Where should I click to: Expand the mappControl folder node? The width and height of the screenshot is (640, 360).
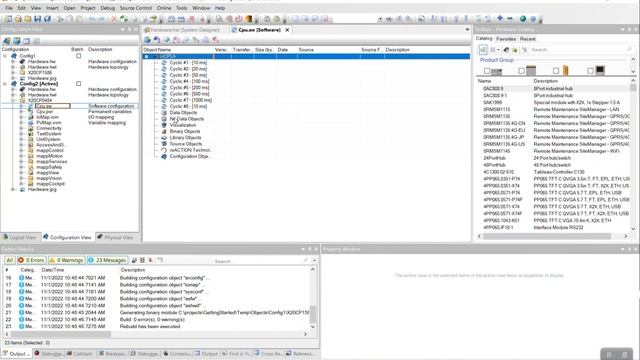pyautogui.click(x=22, y=150)
